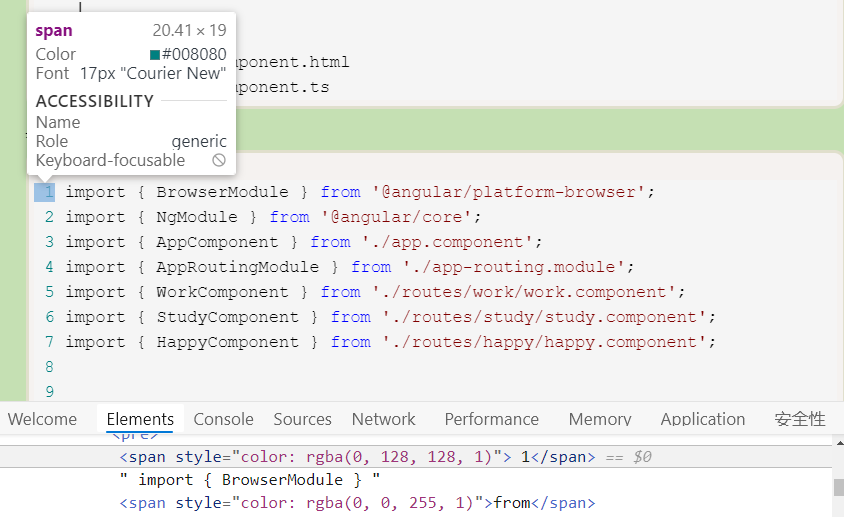Click the blue 'from' keyword on line 1
The width and height of the screenshot is (844, 517).
pos(341,192)
